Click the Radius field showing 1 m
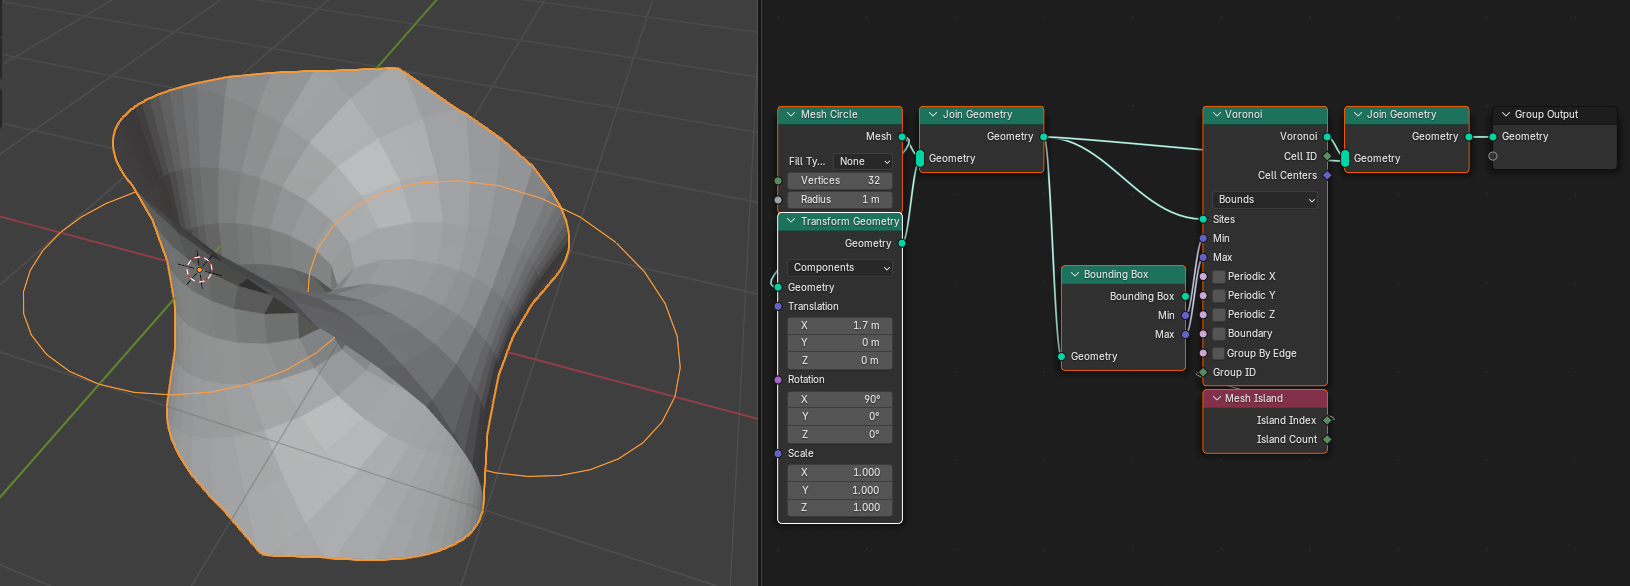Image resolution: width=1630 pixels, height=586 pixels. pos(840,200)
